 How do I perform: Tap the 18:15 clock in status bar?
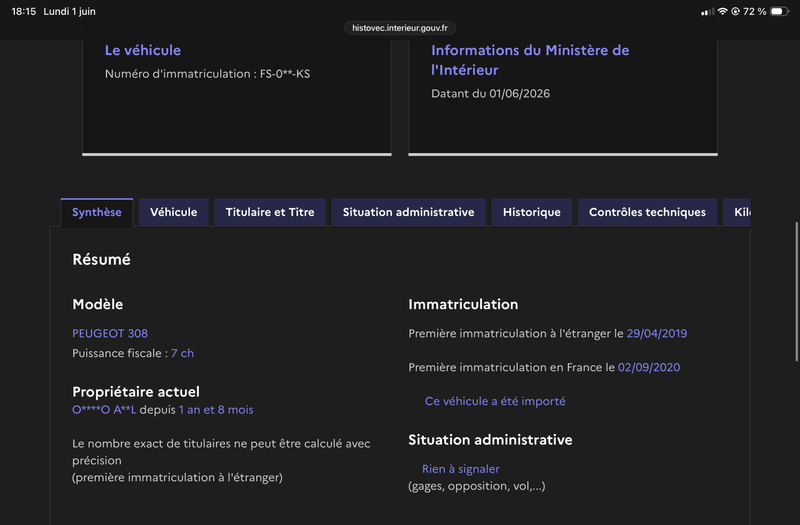click(23, 11)
